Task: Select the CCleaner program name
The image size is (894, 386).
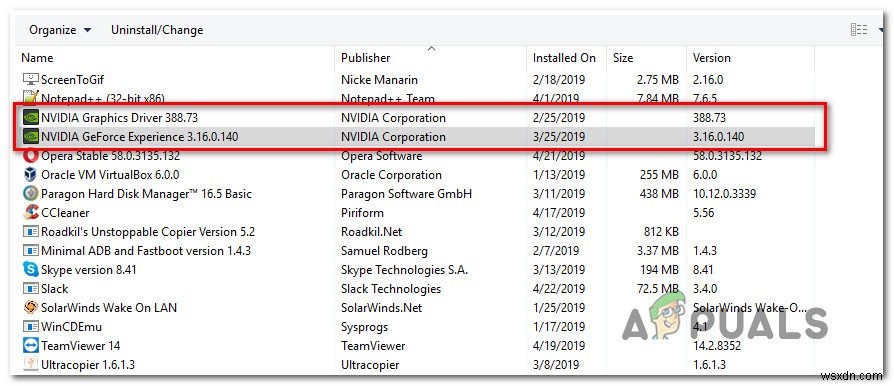Action: click(65, 213)
